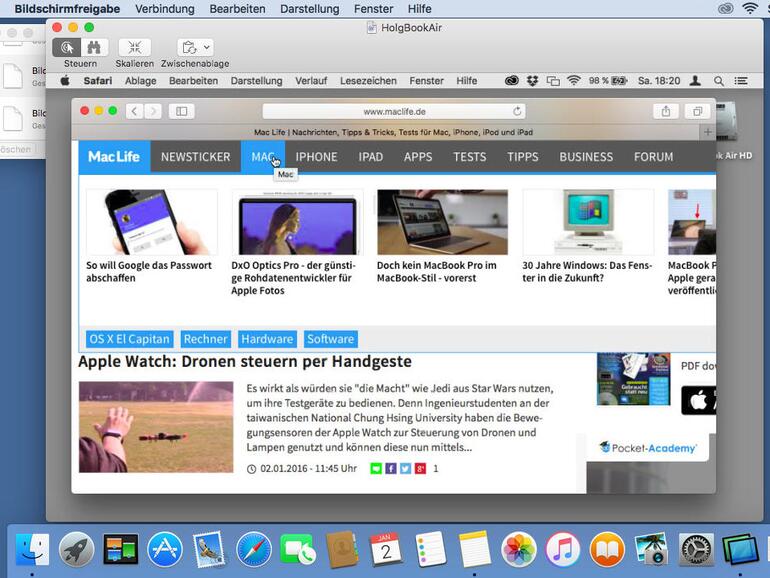Screen dimensions: 770x578
Task: Open iTunes from the Dock
Action: (x=563, y=549)
